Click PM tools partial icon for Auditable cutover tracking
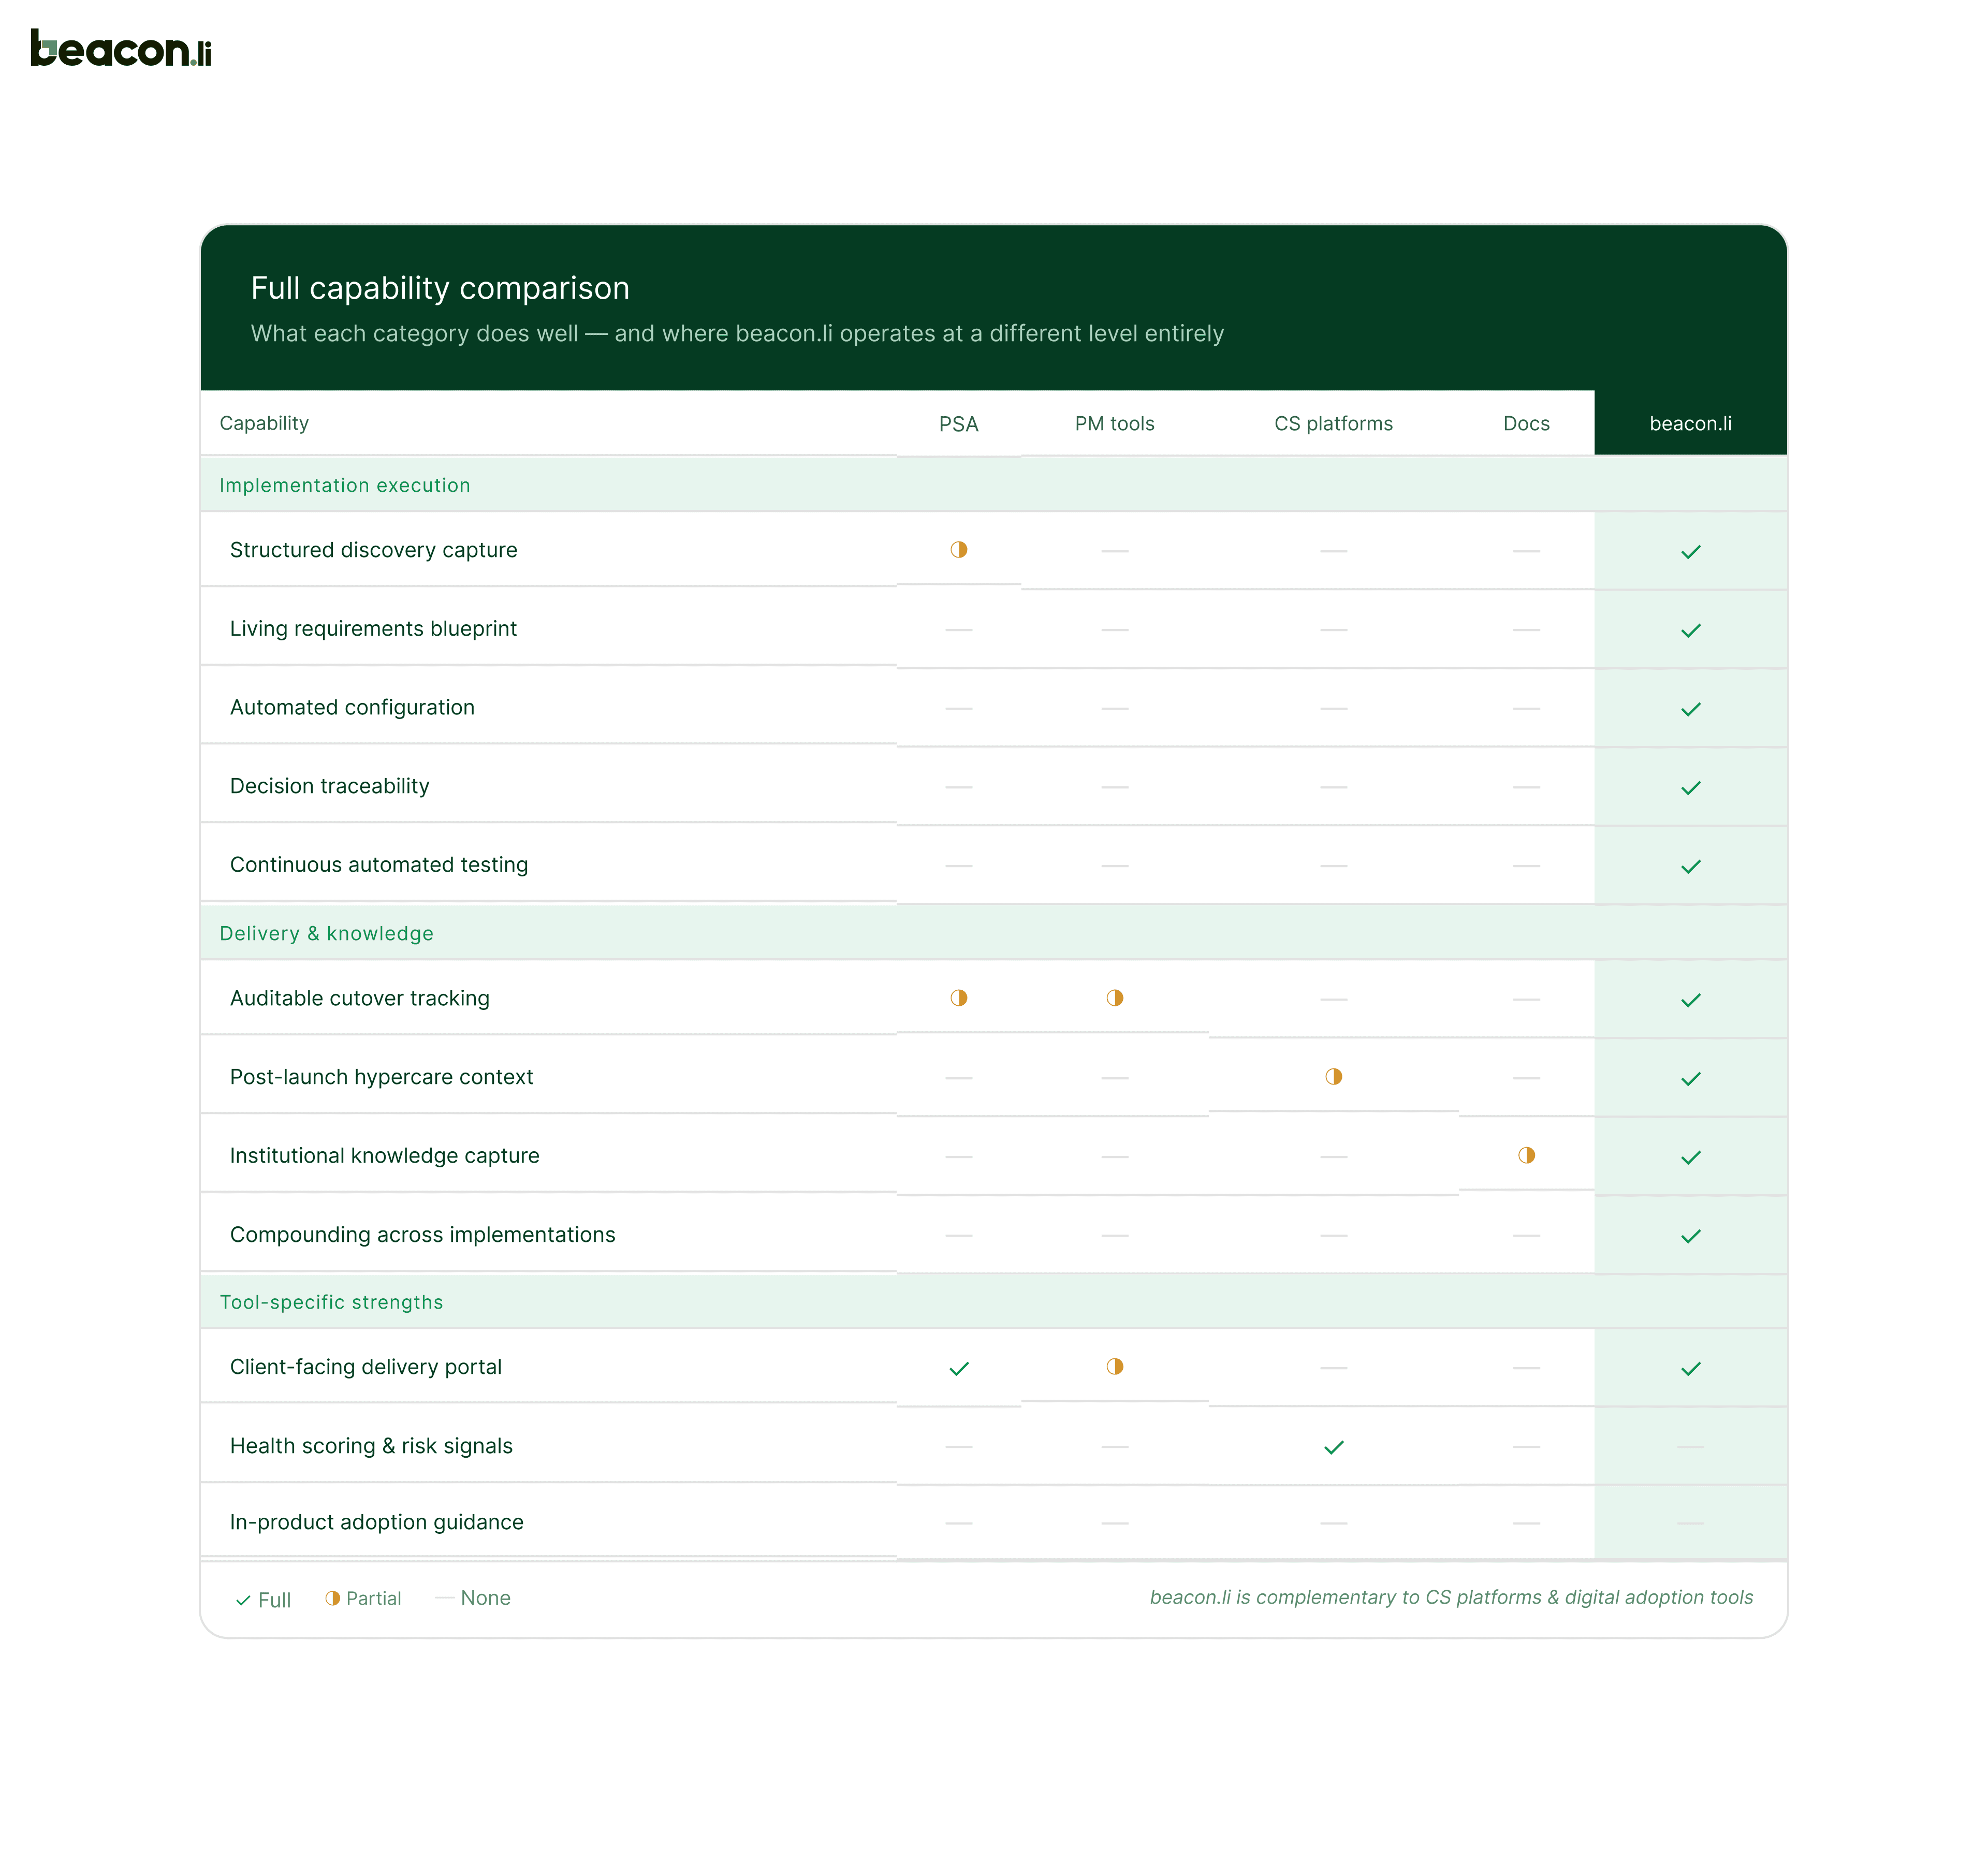1988x1862 pixels. point(1114,997)
